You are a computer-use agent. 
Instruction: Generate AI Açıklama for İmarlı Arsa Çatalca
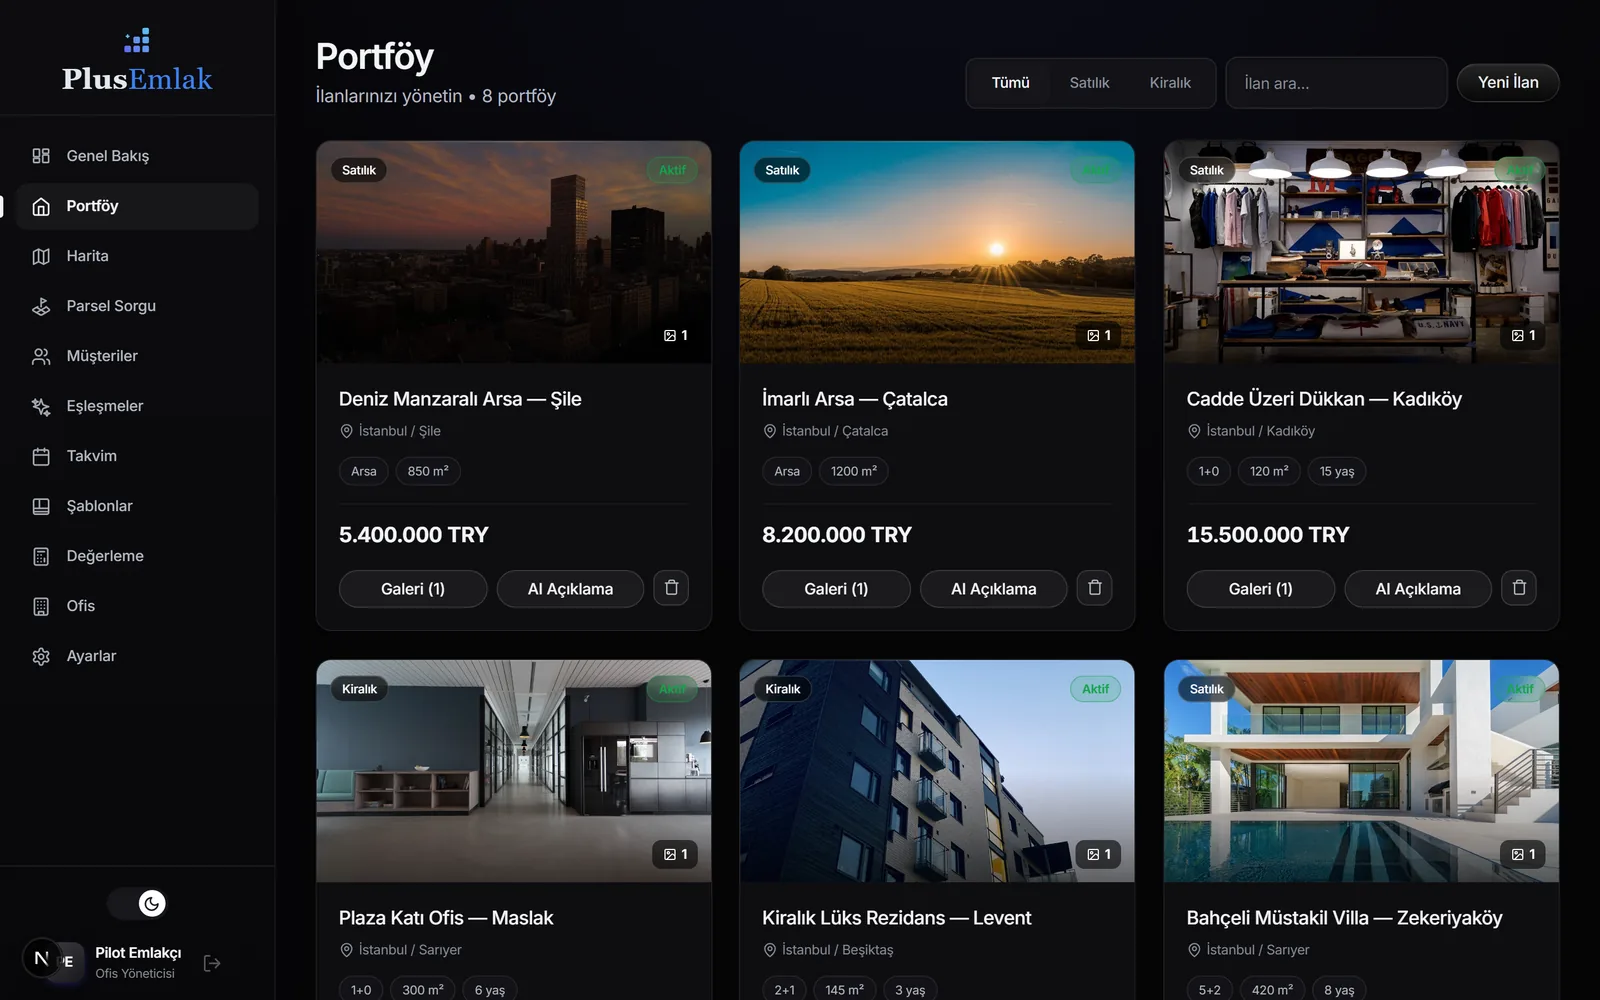994,589
